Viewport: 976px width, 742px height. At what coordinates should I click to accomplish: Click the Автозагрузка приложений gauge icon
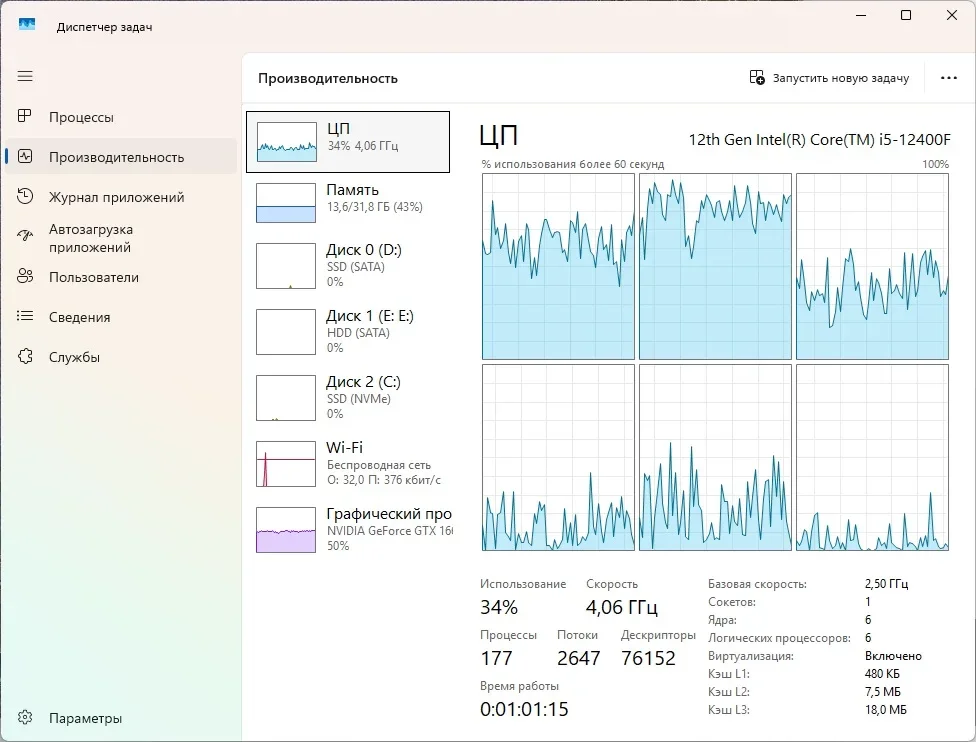[x=25, y=236]
